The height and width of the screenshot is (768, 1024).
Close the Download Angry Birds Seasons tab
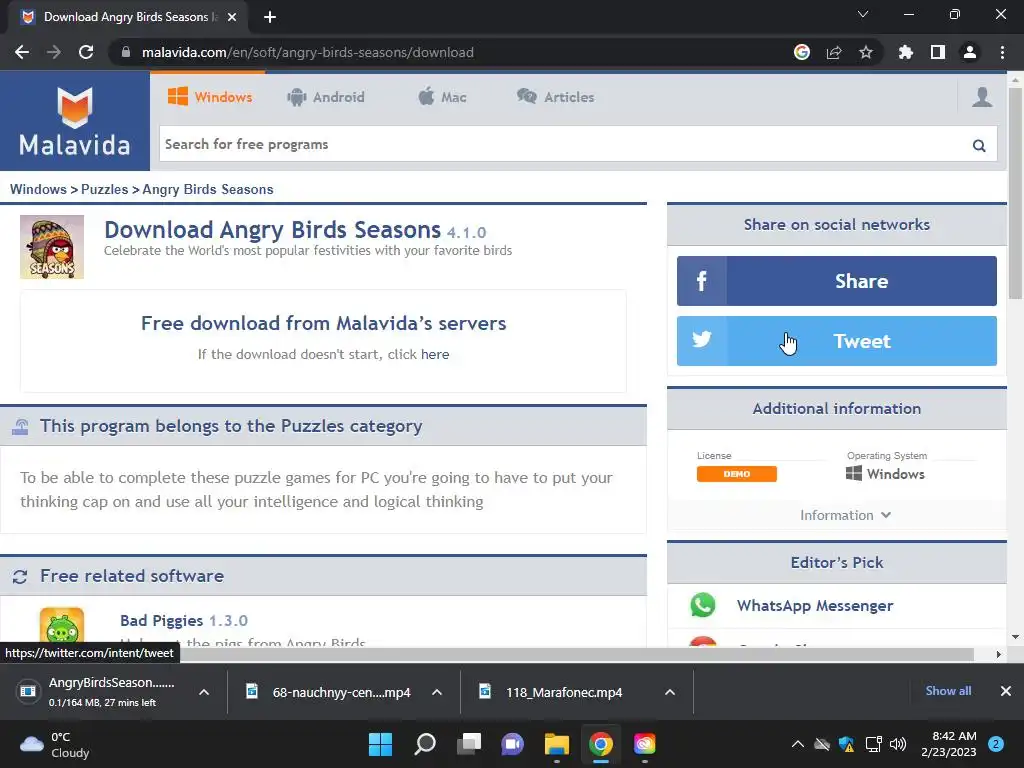[232, 17]
